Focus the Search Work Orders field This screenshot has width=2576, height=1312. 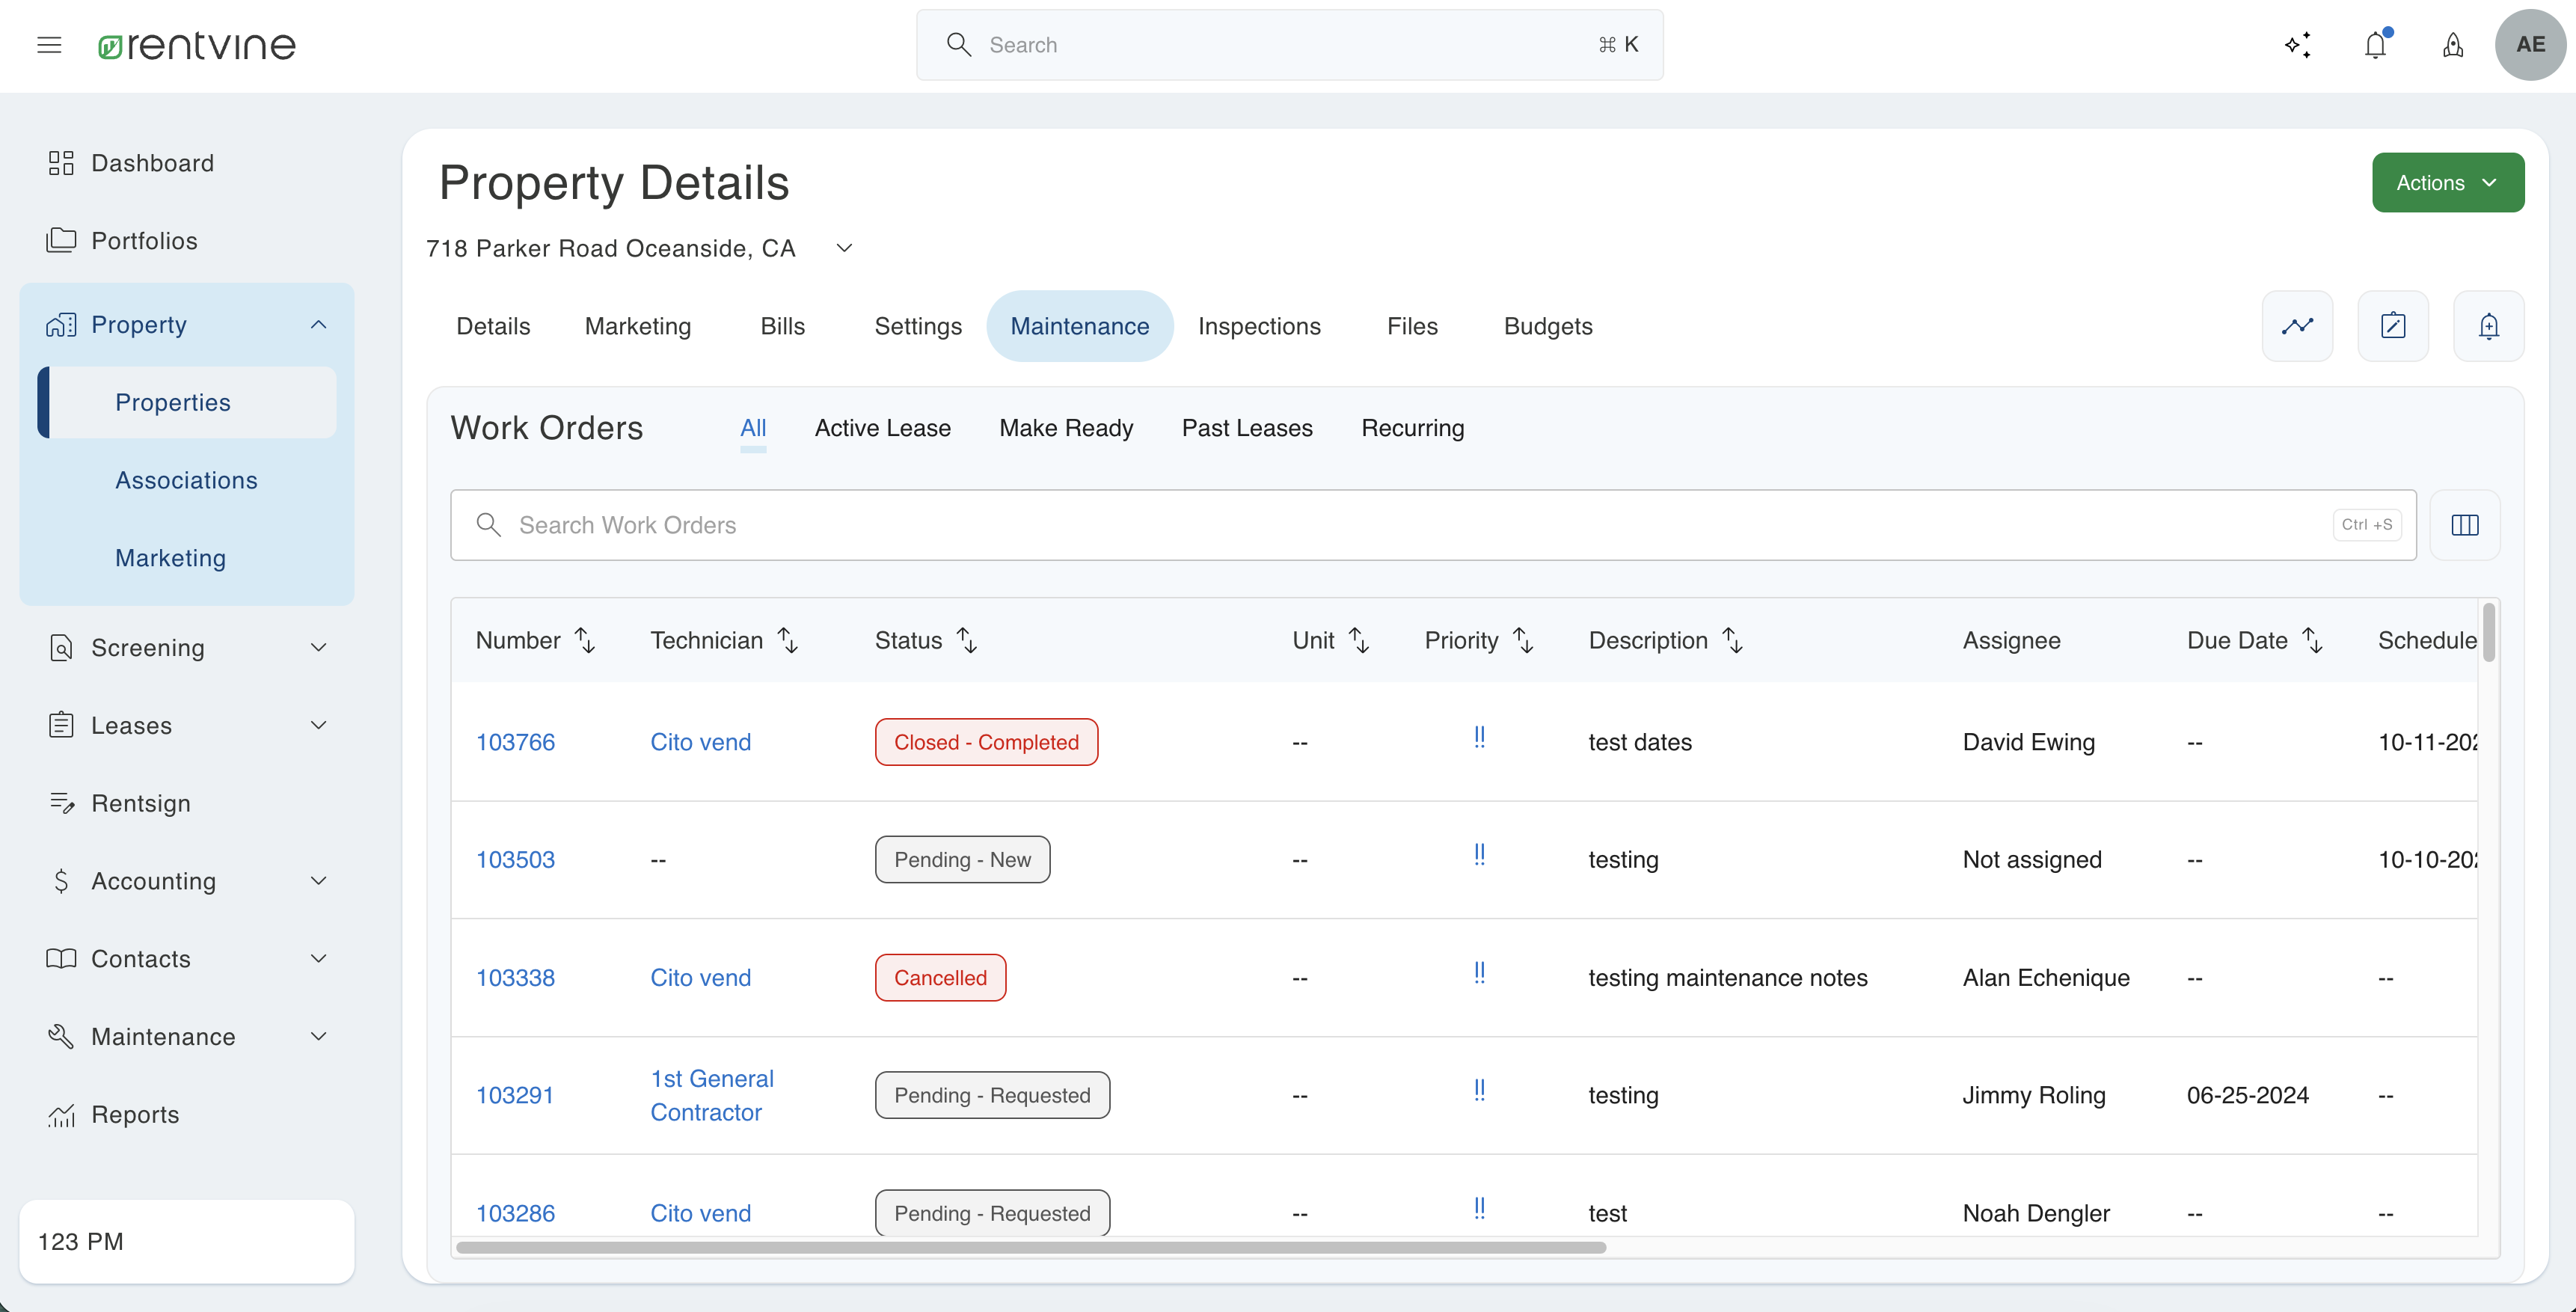coord(1400,525)
